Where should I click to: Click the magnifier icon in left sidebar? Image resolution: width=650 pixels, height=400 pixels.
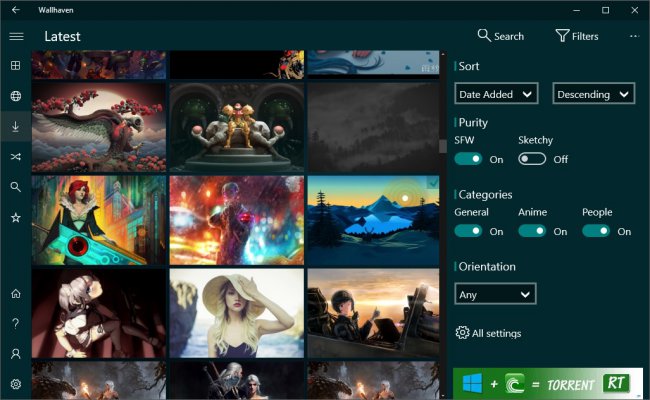click(x=16, y=187)
